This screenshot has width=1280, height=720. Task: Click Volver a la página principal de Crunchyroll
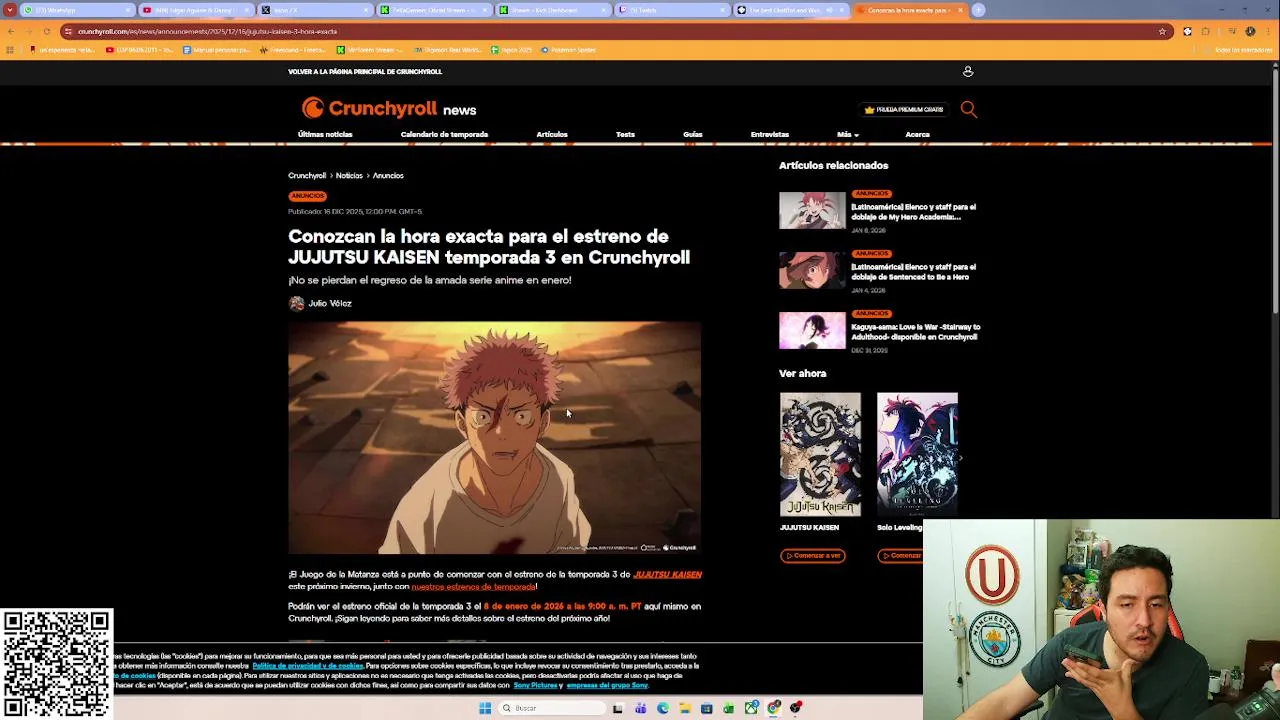(x=365, y=72)
